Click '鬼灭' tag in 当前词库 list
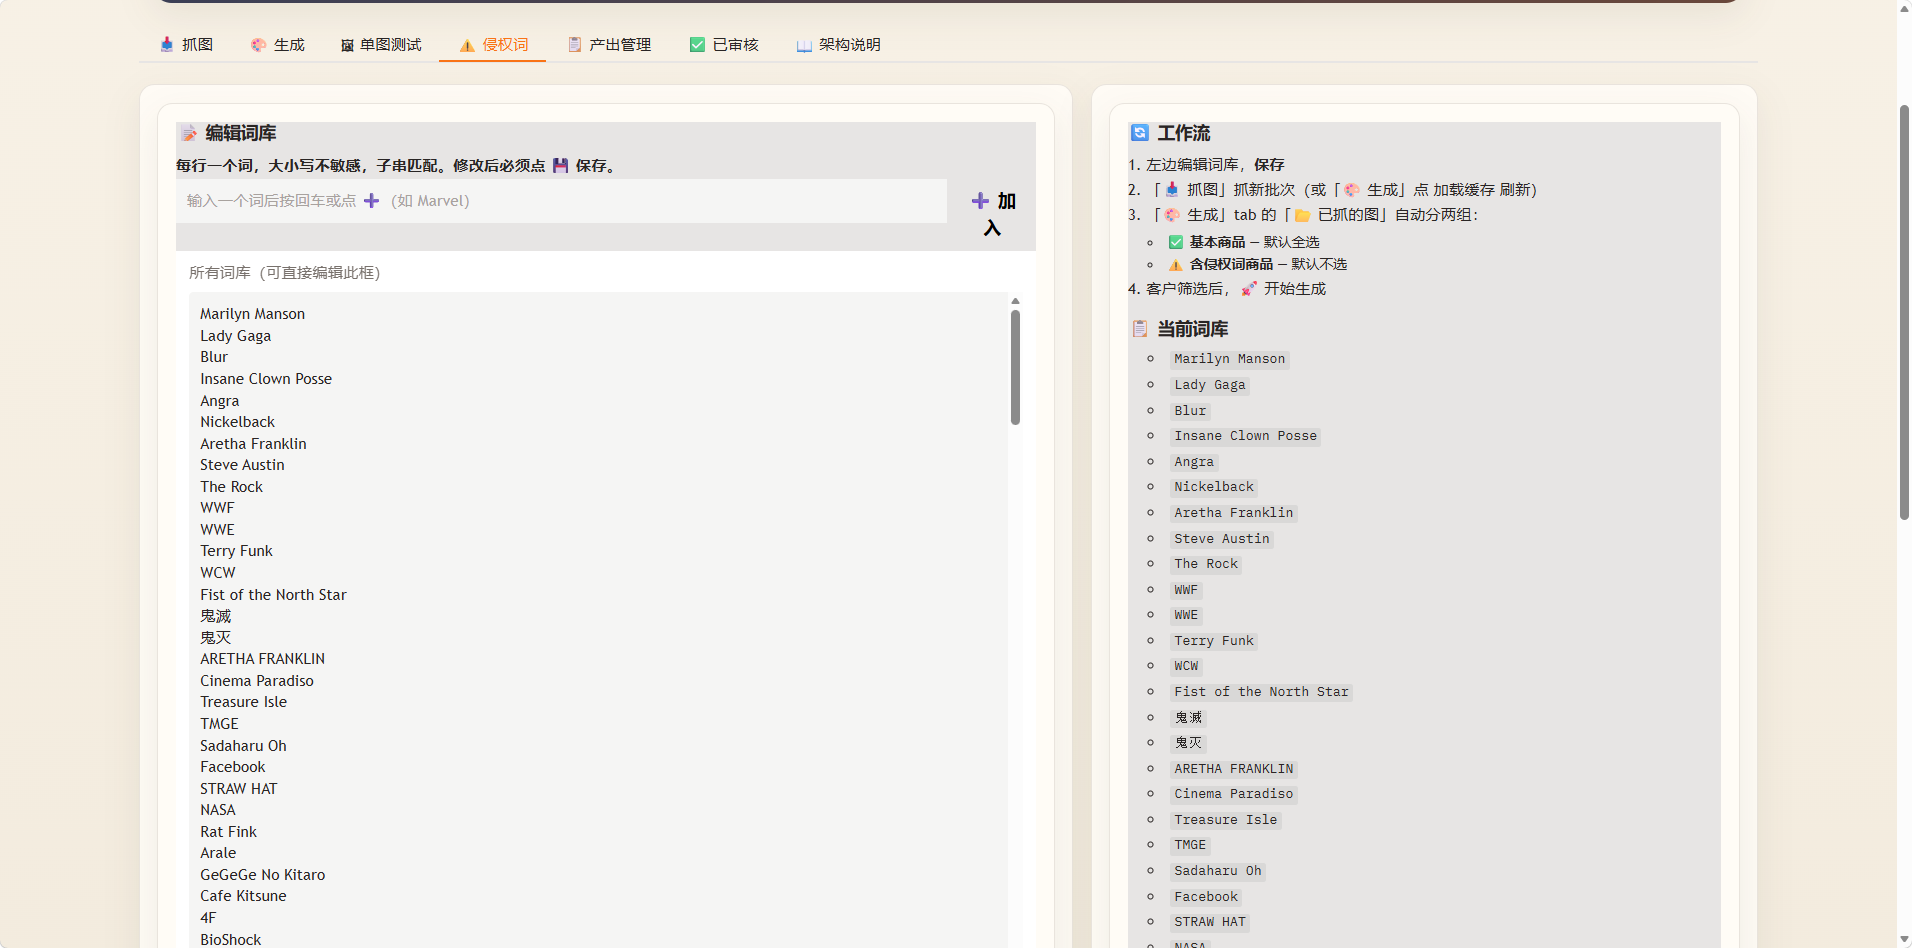 [1188, 743]
